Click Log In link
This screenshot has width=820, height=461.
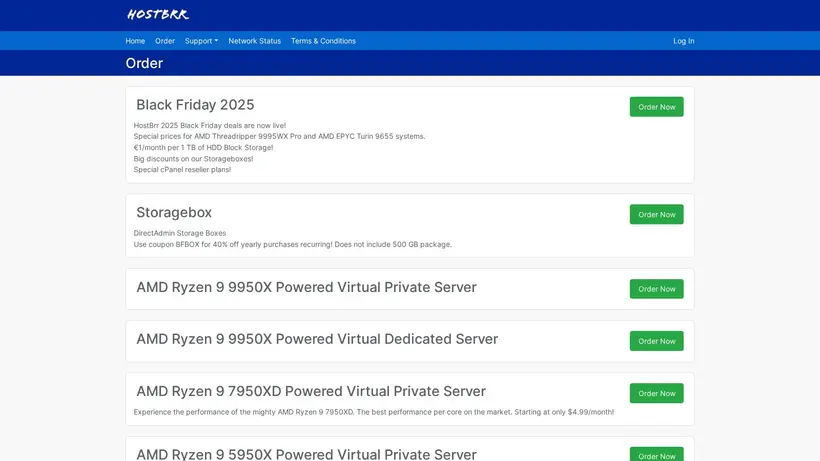click(684, 41)
